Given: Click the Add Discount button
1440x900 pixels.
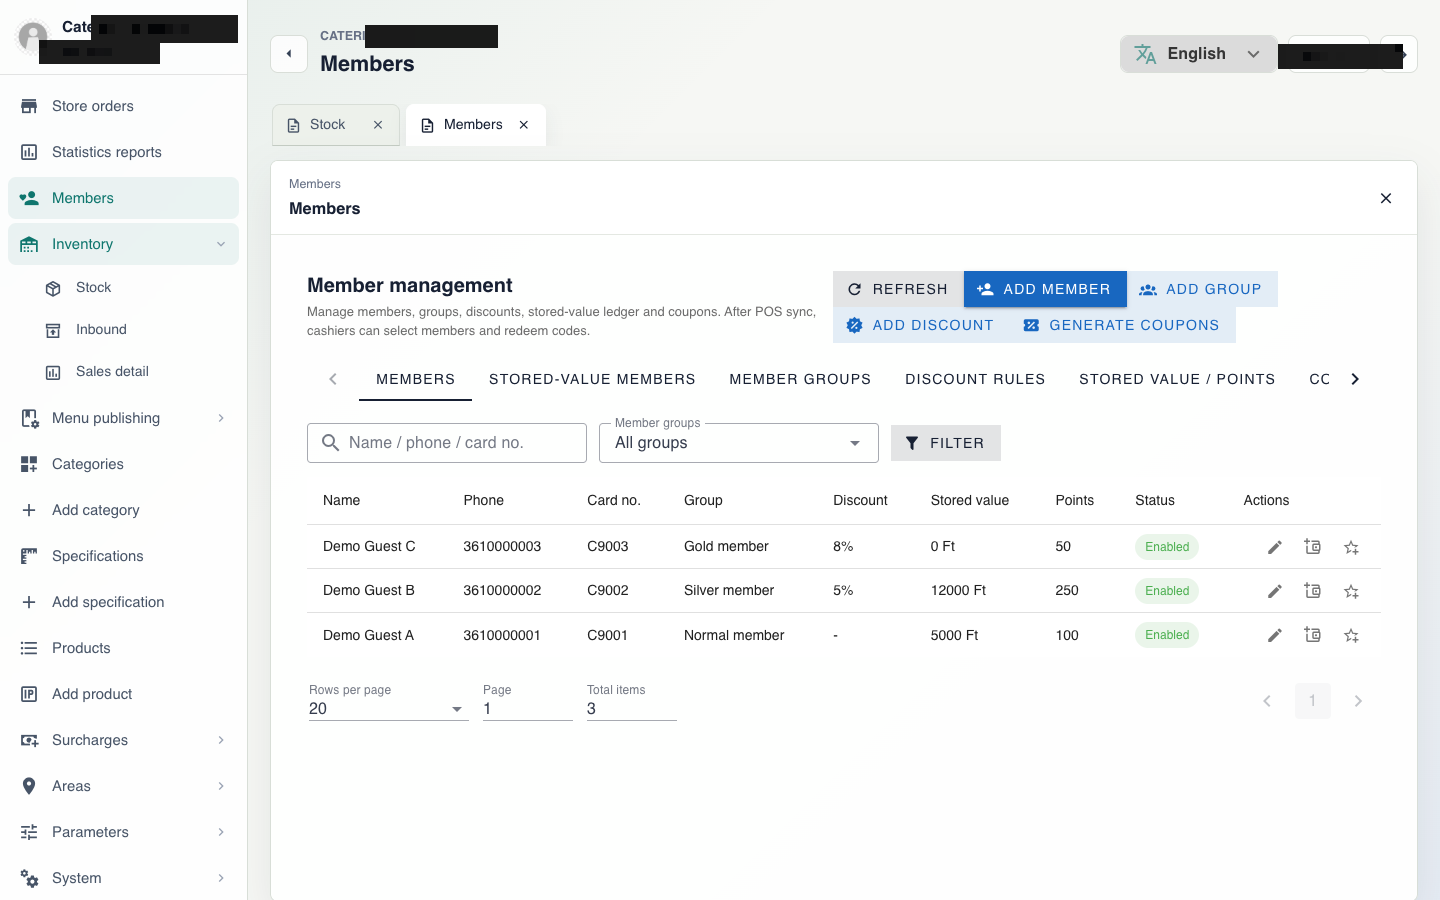Looking at the screenshot, I should pyautogui.click(x=921, y=325).
